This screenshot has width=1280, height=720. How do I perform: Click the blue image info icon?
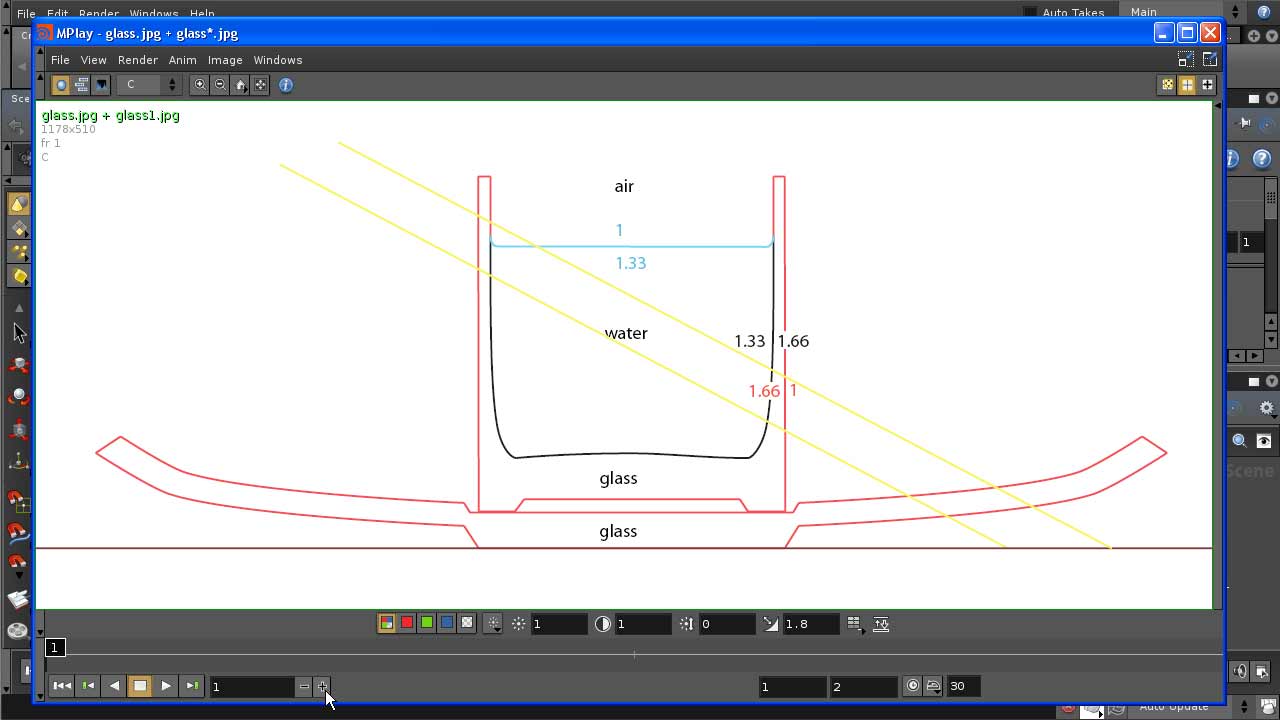pos(286,85)
